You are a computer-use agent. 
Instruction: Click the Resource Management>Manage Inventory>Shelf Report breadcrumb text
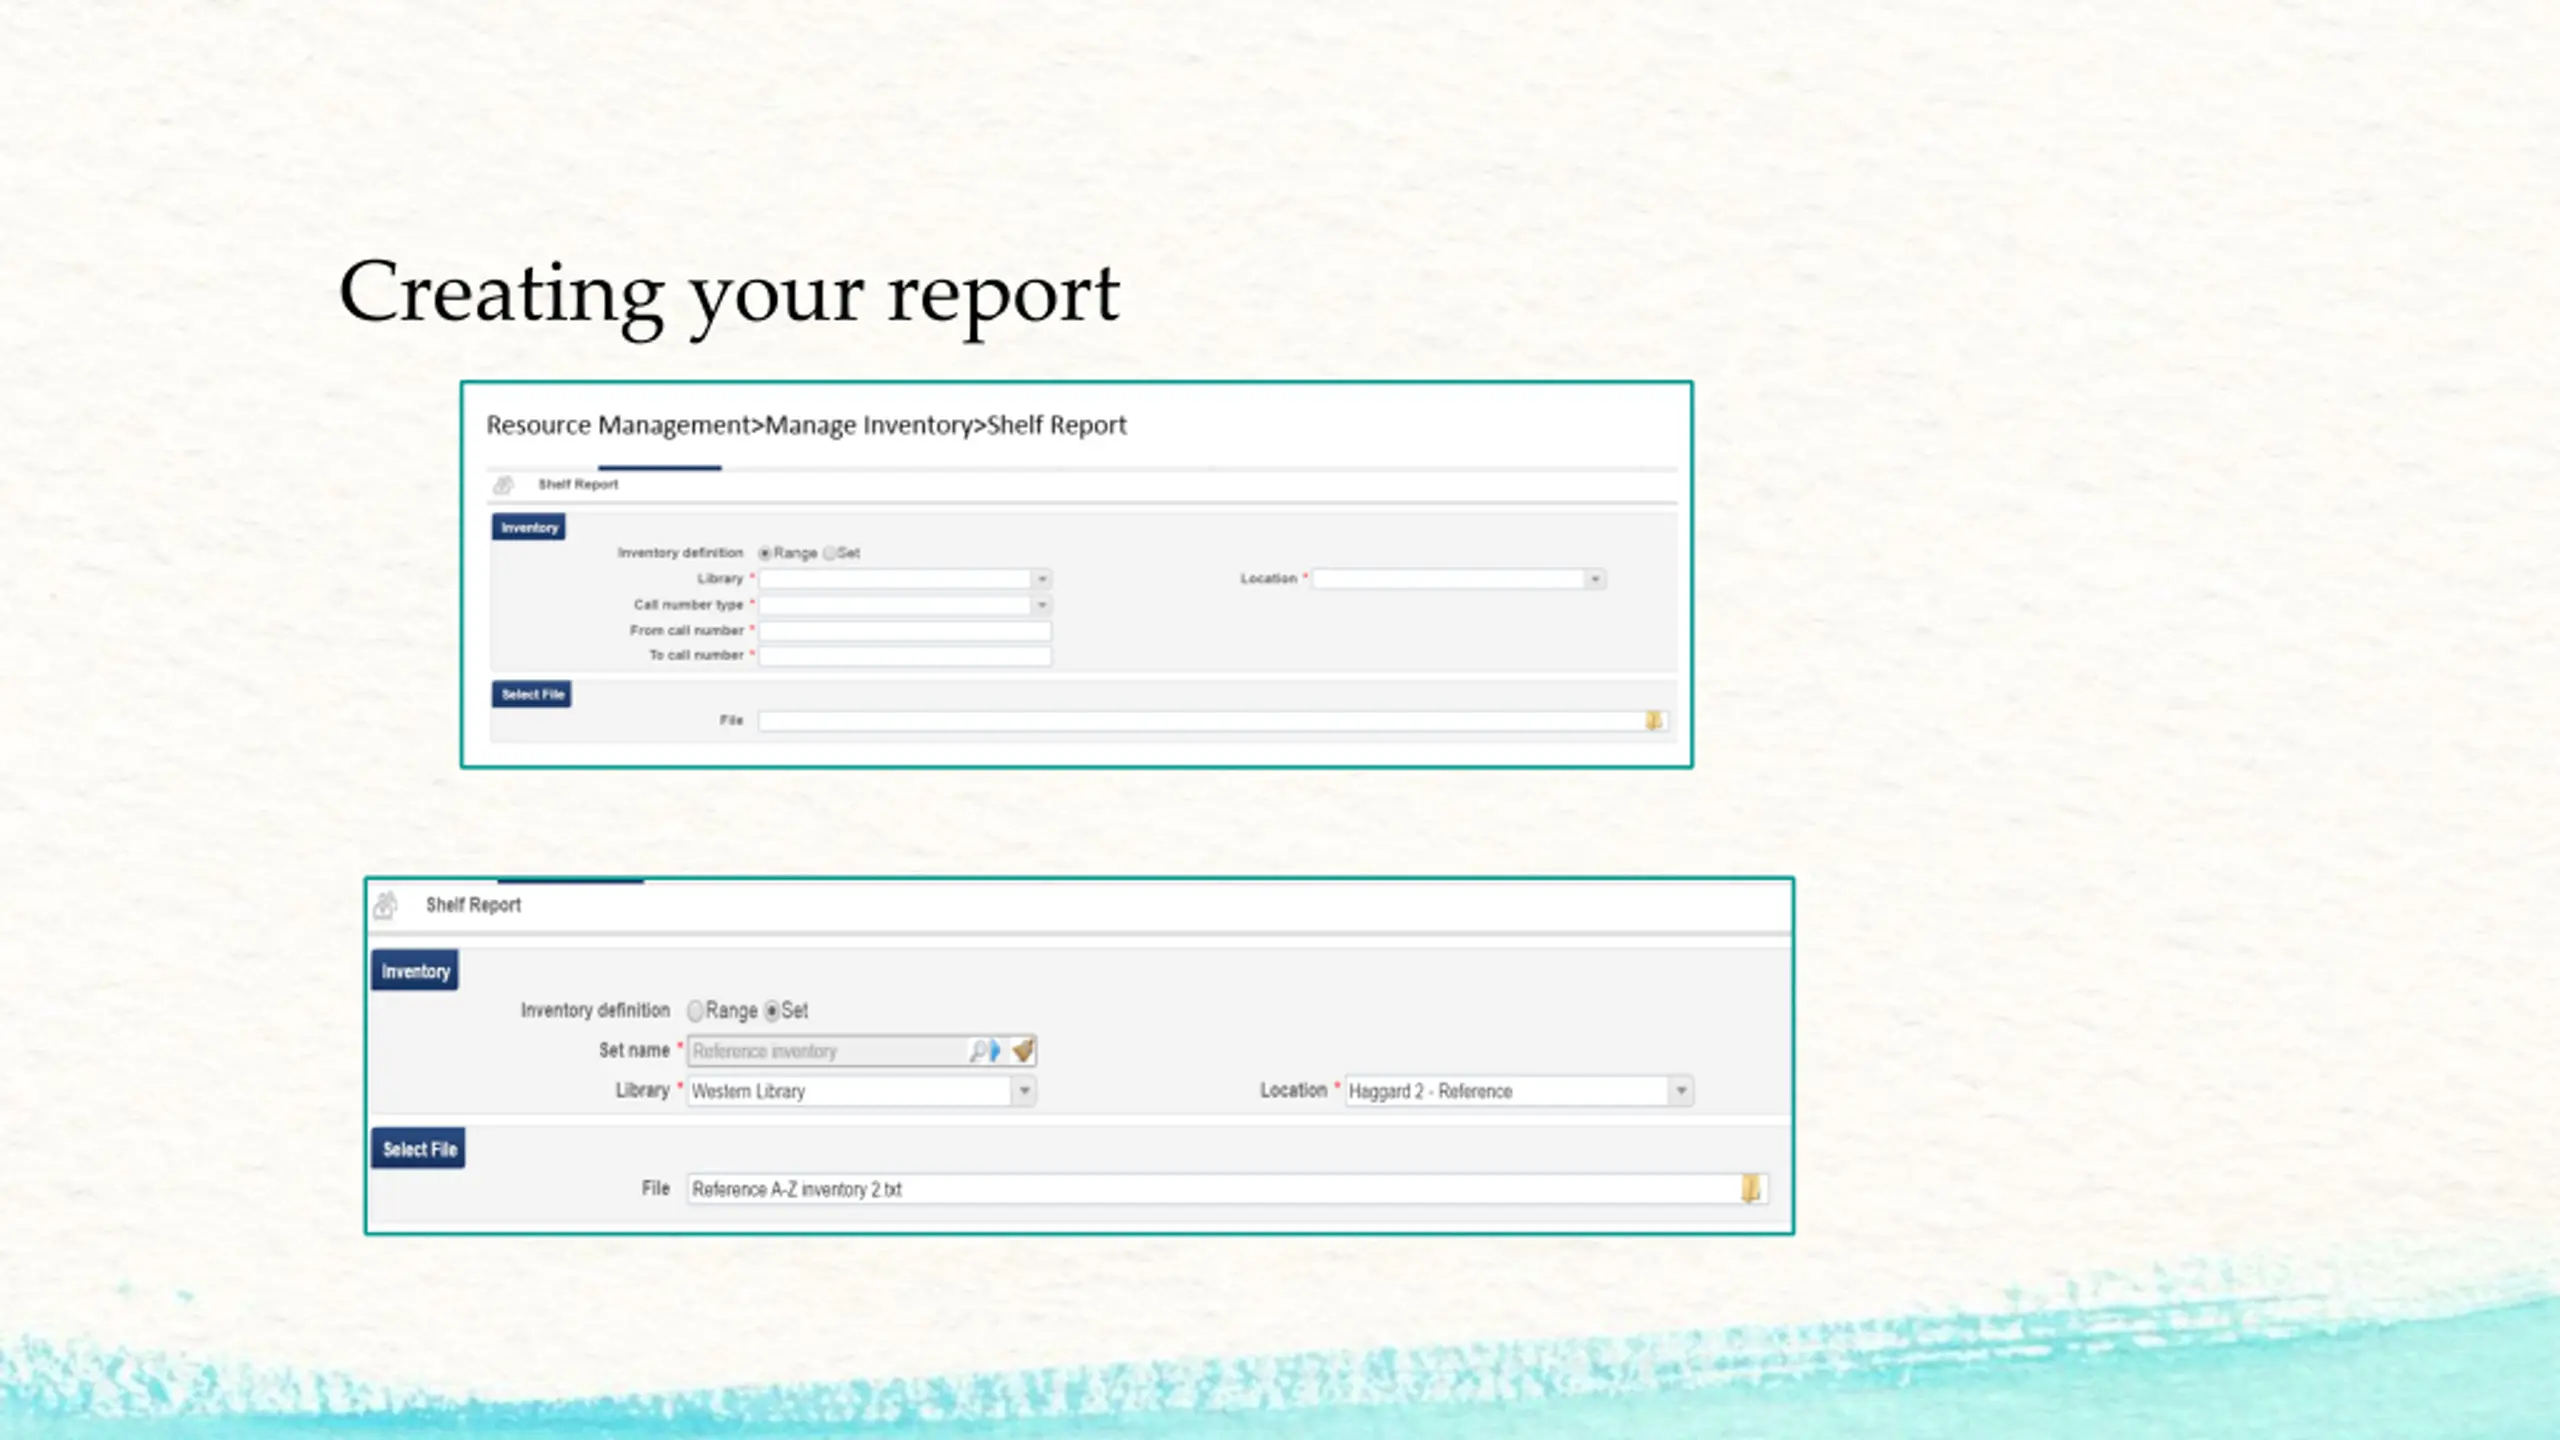[806, 426]
